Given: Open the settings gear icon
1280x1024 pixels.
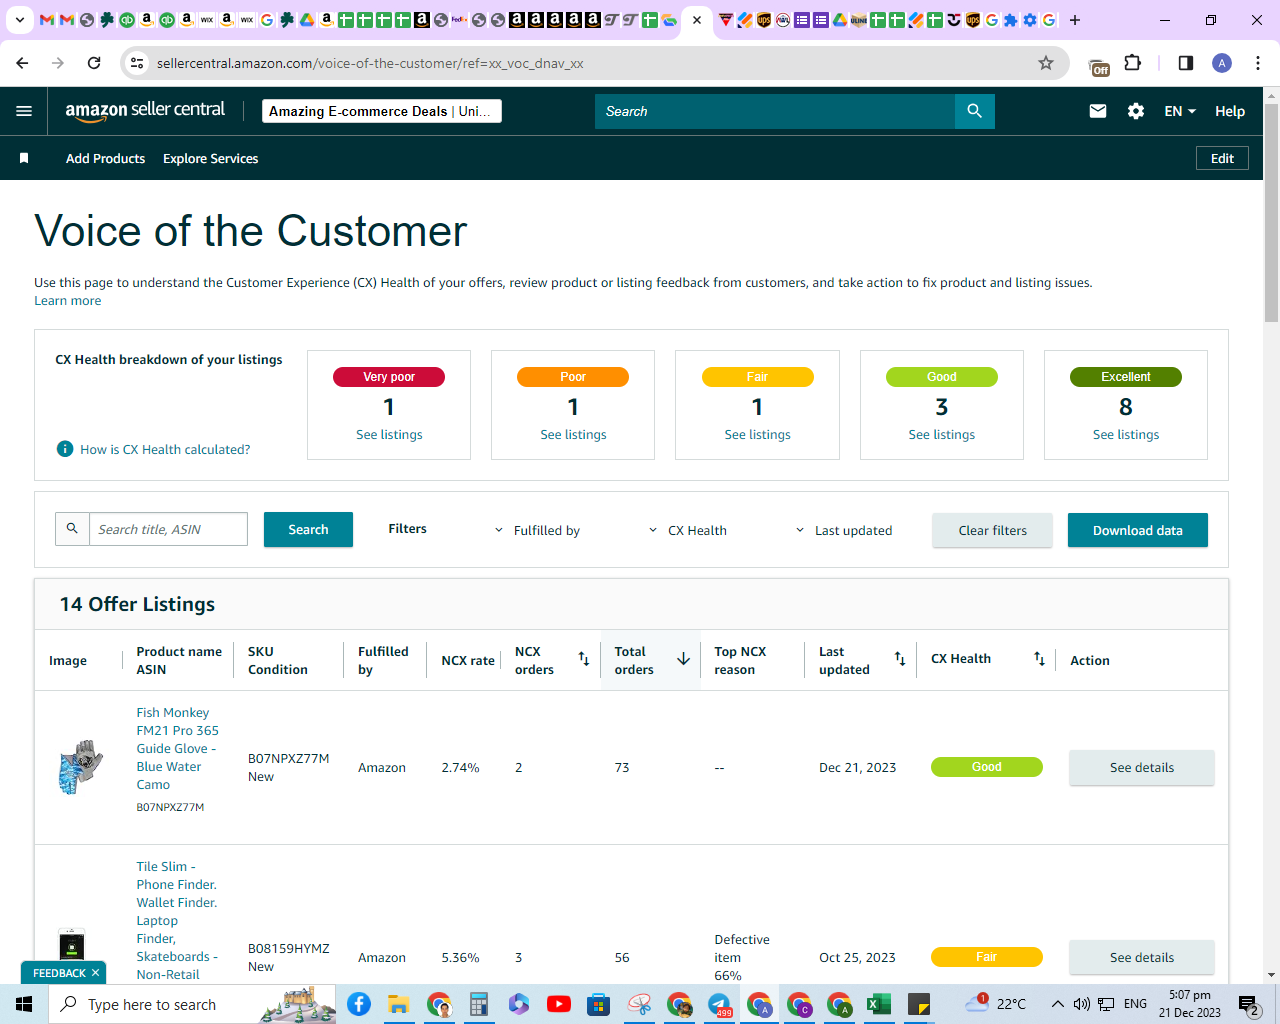Looking at the screenshot, I should 1136,111.
